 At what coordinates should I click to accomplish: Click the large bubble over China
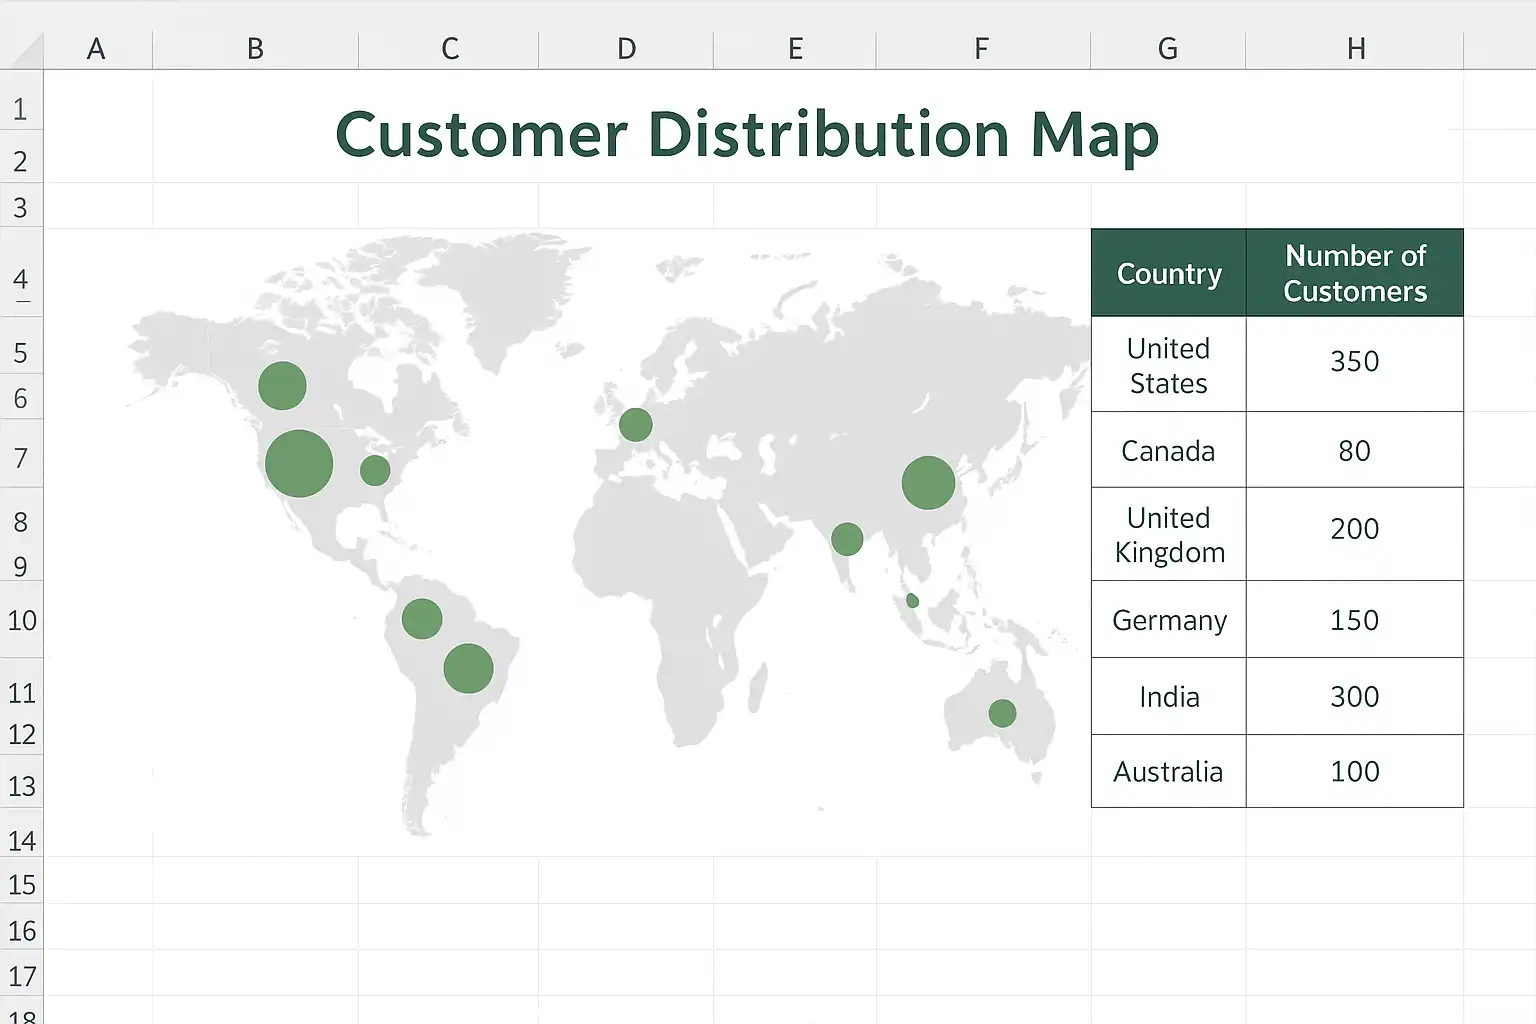coord(928,483)
